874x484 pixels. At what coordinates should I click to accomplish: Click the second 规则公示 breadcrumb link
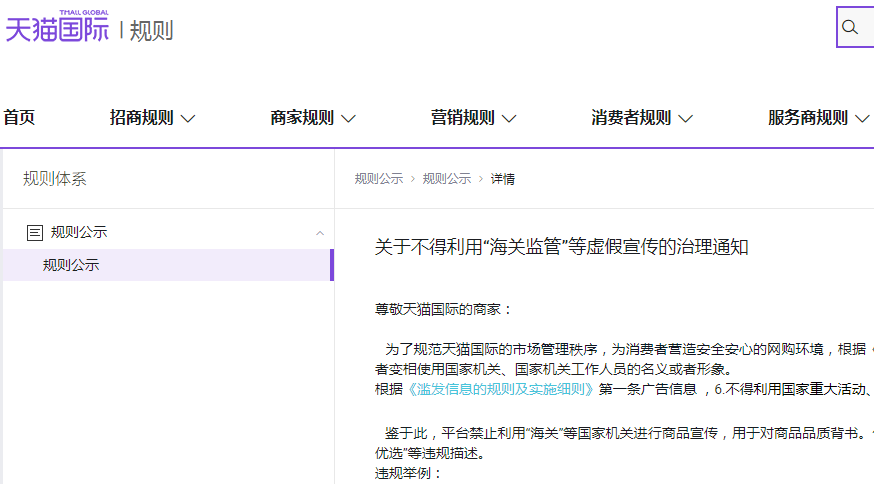(447, 179)
